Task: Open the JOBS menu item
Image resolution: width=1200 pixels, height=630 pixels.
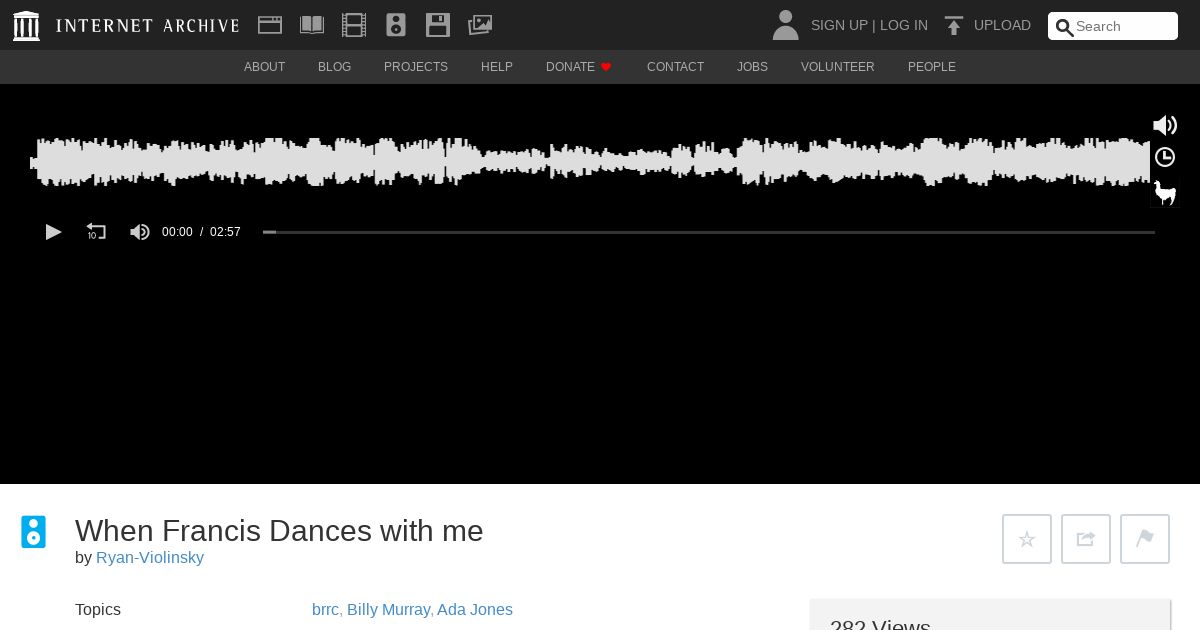Action: 752,67
